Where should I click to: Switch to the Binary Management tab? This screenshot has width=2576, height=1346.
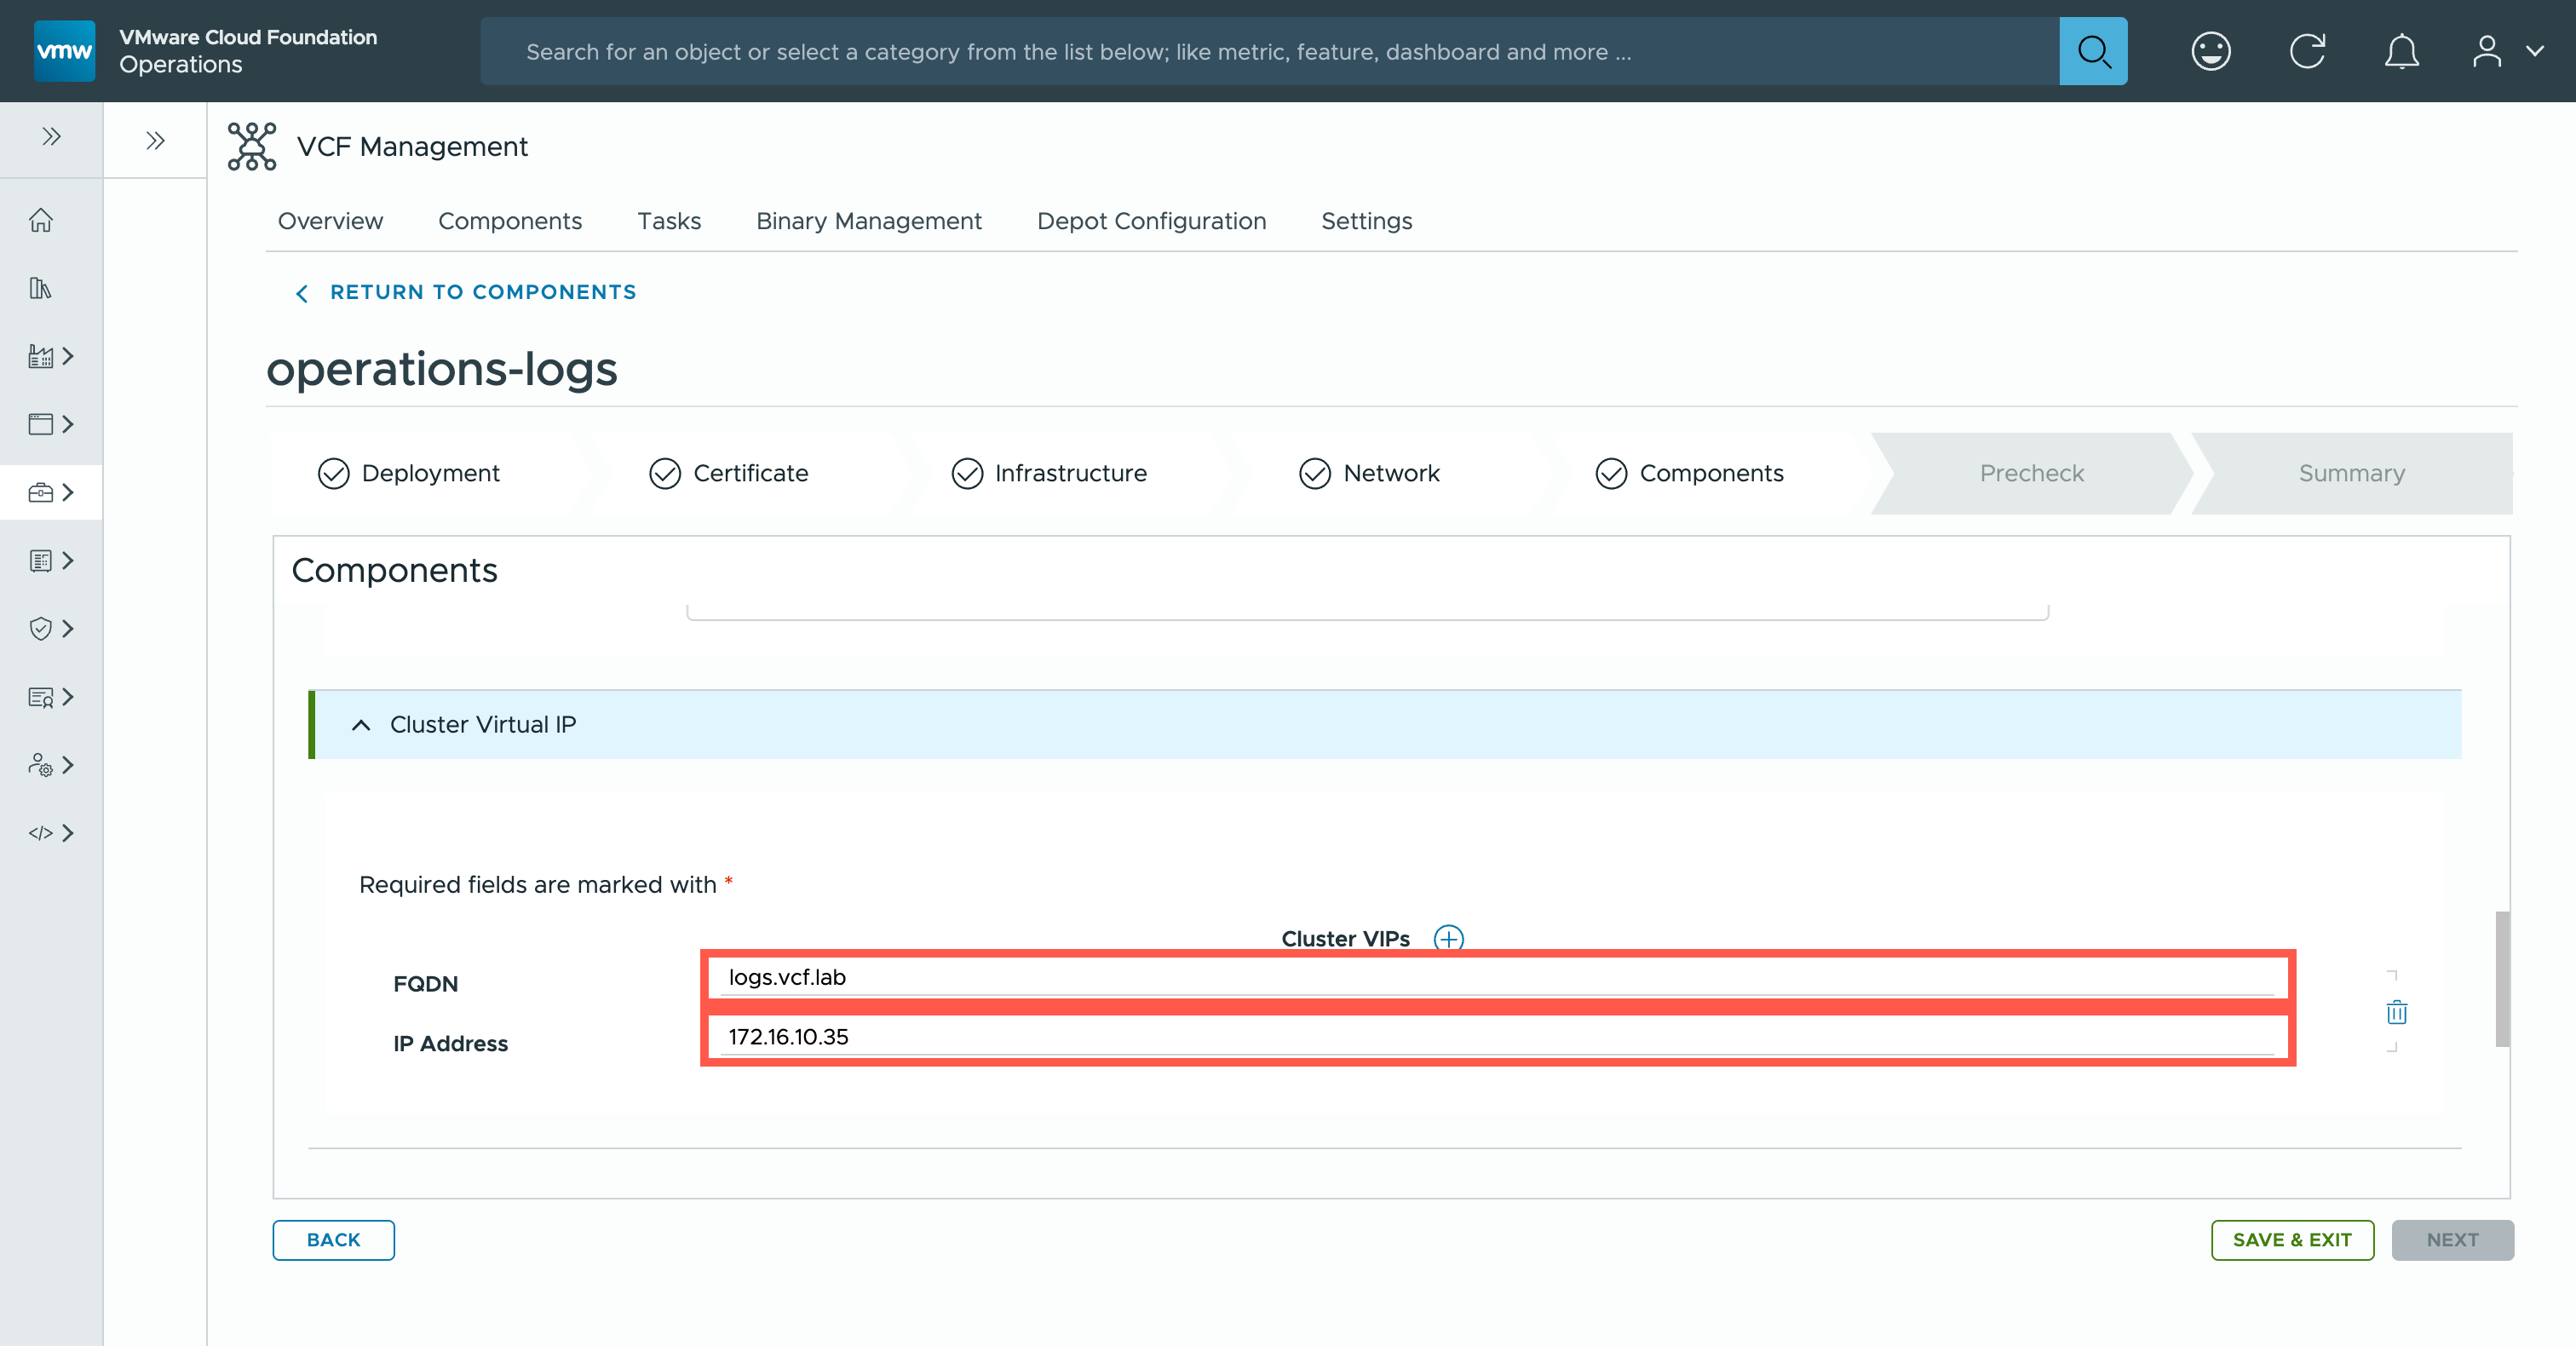point(868,221)
